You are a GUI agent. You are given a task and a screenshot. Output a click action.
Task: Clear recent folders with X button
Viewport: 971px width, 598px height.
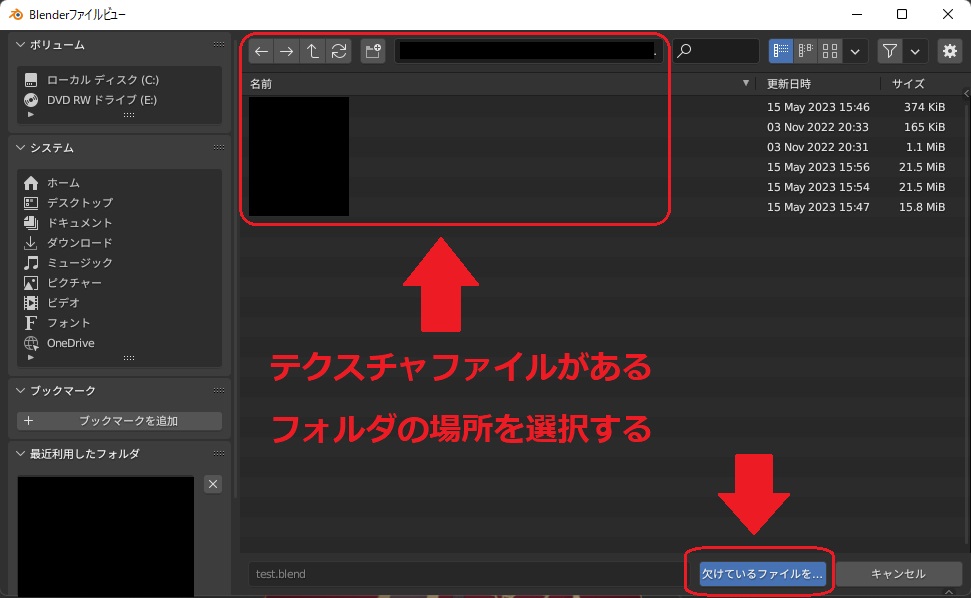(213, 484)
